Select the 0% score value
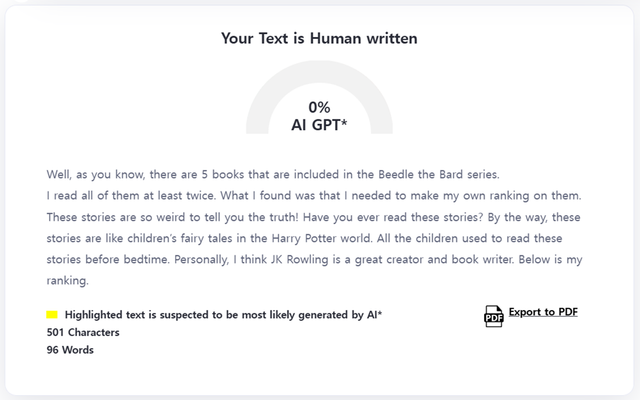 319,107
